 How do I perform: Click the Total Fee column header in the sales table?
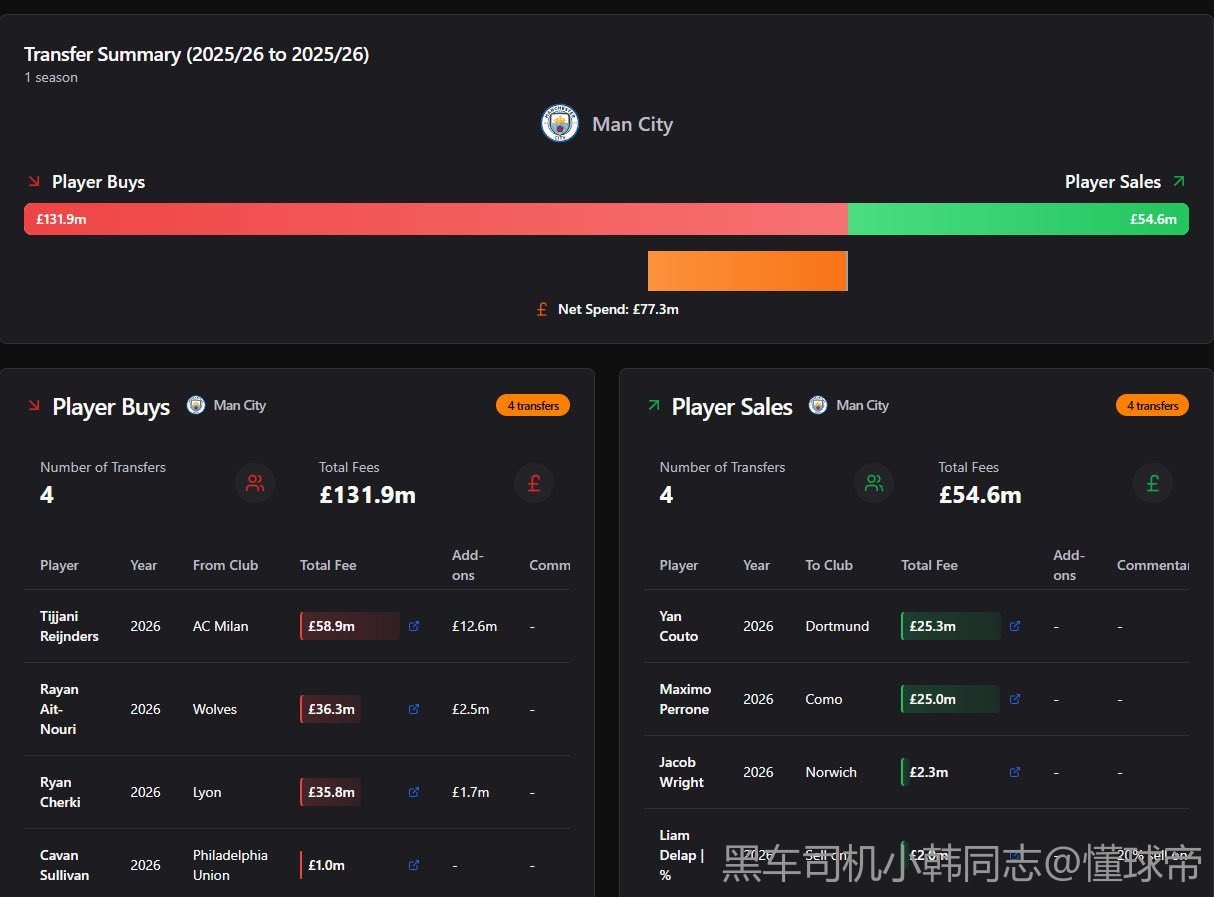tap(929, 565)
